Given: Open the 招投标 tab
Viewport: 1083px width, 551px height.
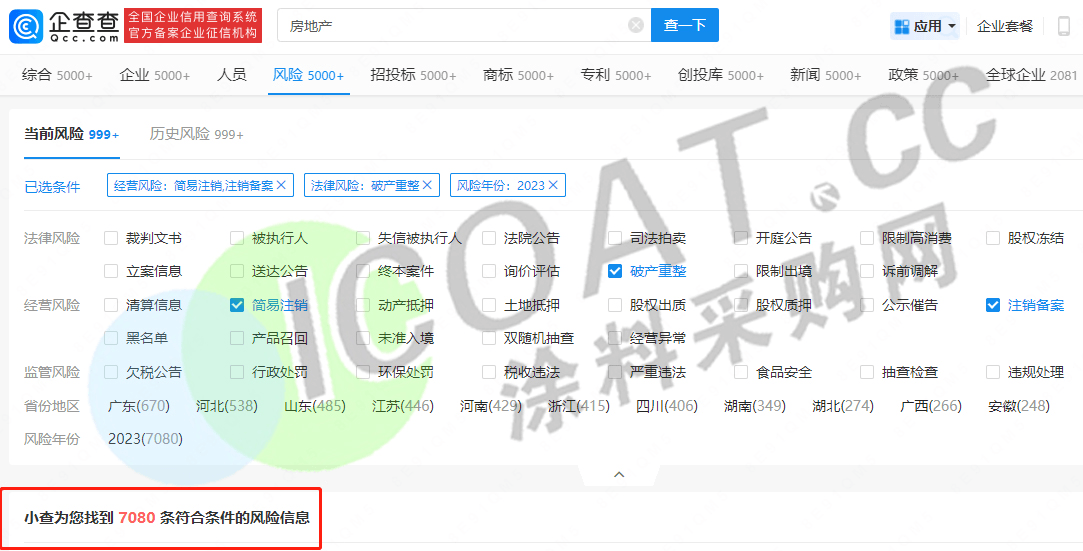Looking at the screenshot, I should click(x=412, y=75).
